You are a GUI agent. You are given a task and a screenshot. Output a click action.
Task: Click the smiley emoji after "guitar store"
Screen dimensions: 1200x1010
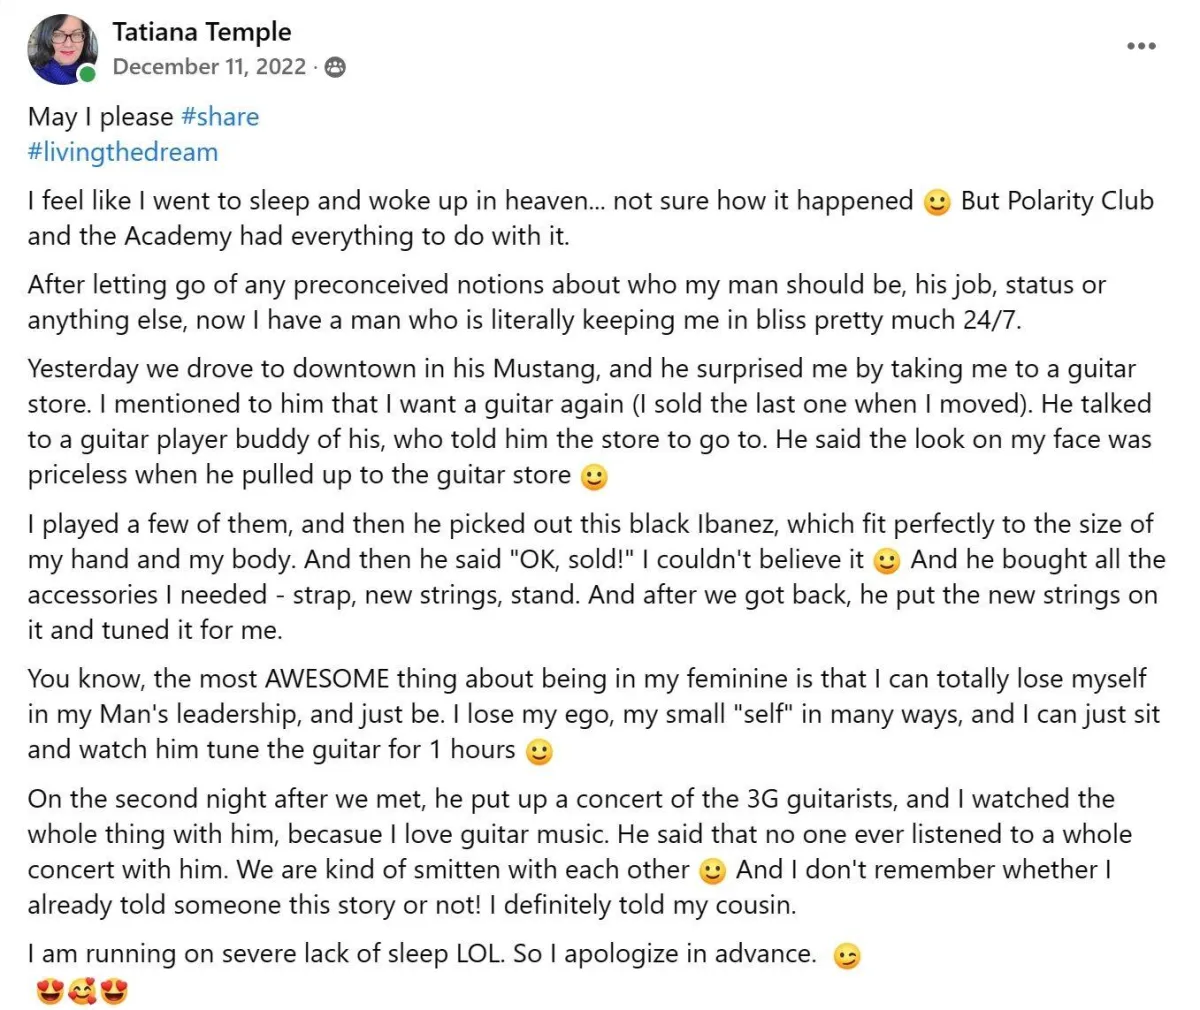pos(594,477)
